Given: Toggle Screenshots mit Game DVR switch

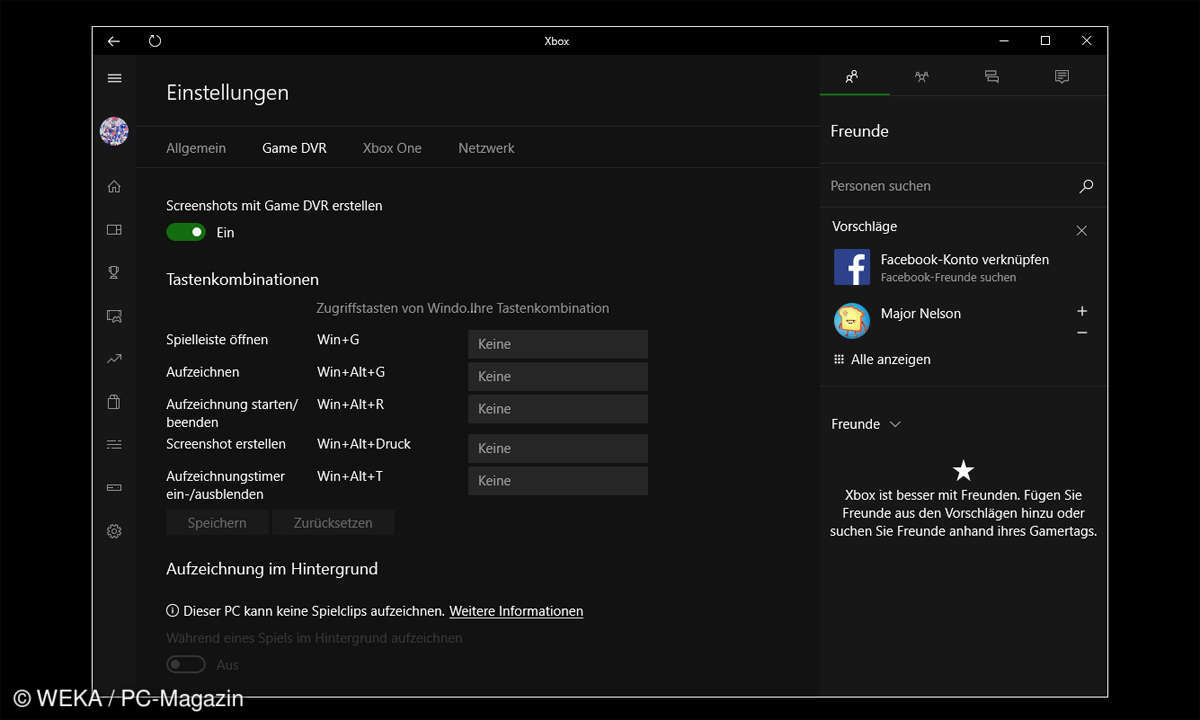Looking at the screenshot, I should pos(186,232).
